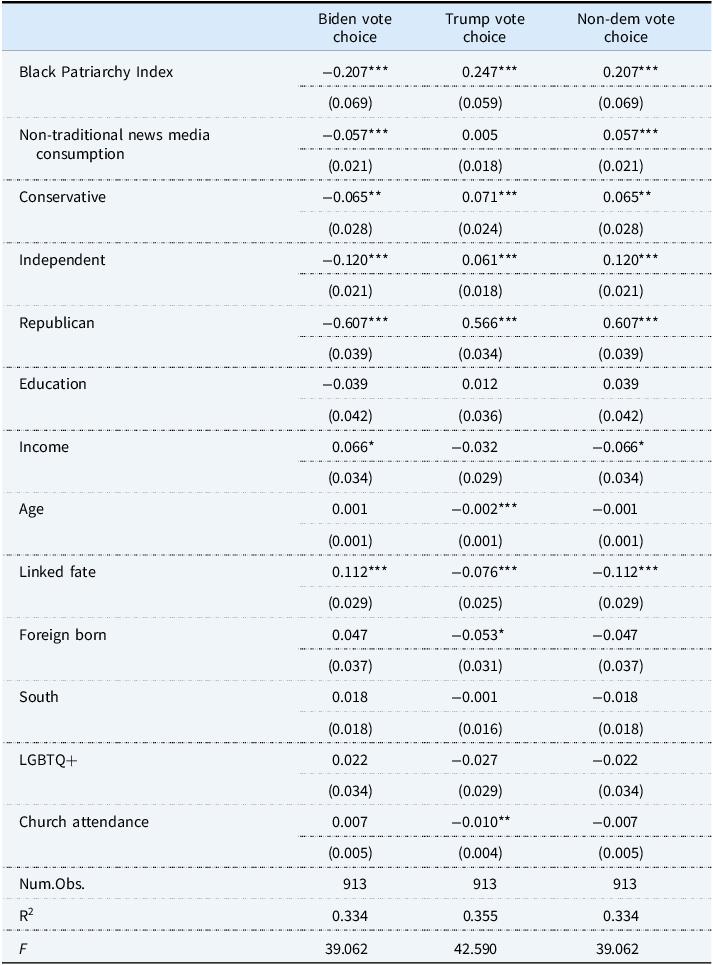
Task: Select the Education row label
Action: pos(53,384)
